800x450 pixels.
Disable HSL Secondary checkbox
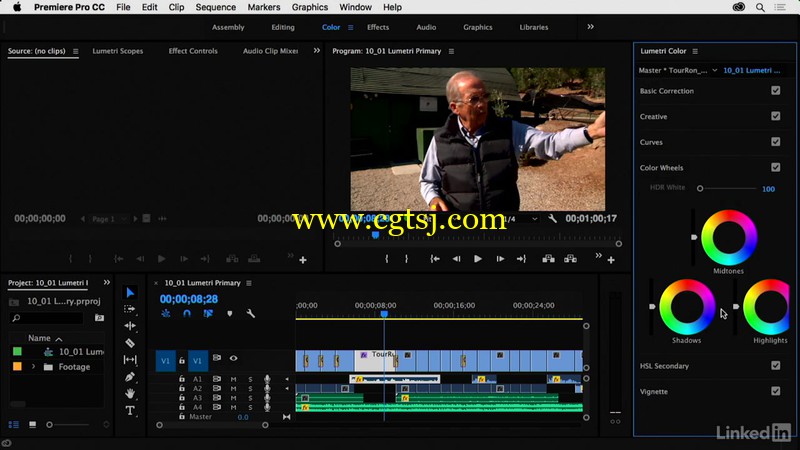coord(776,365)
